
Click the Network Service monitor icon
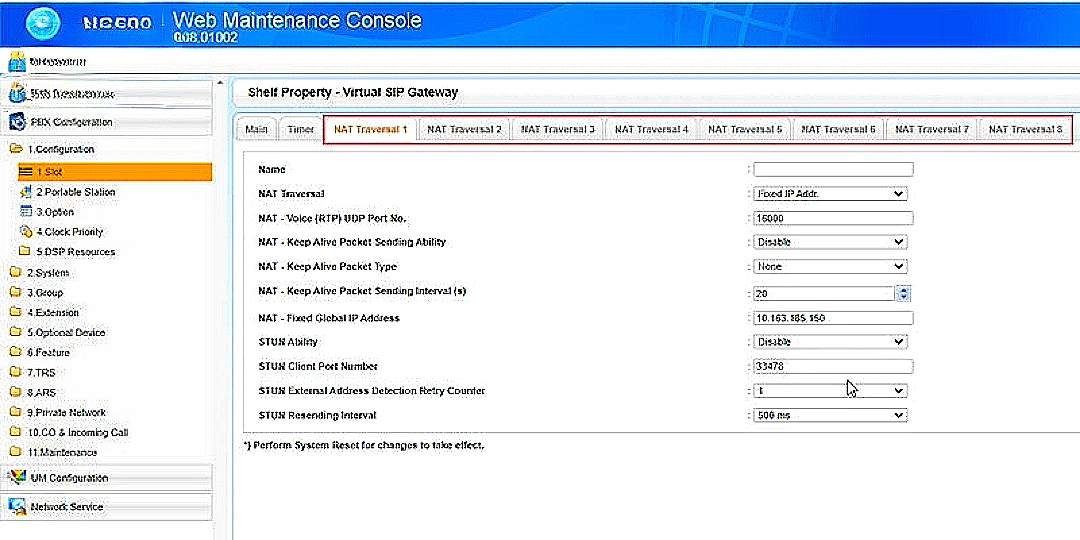[17, 507]
